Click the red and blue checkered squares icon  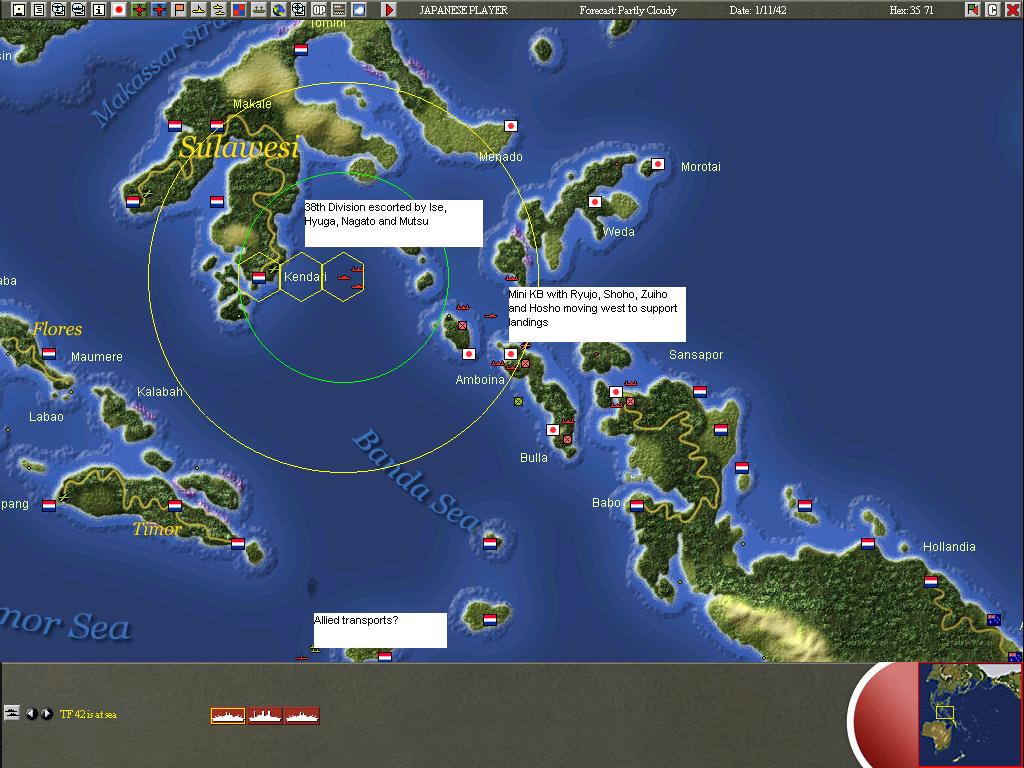(x=238, y=9)
